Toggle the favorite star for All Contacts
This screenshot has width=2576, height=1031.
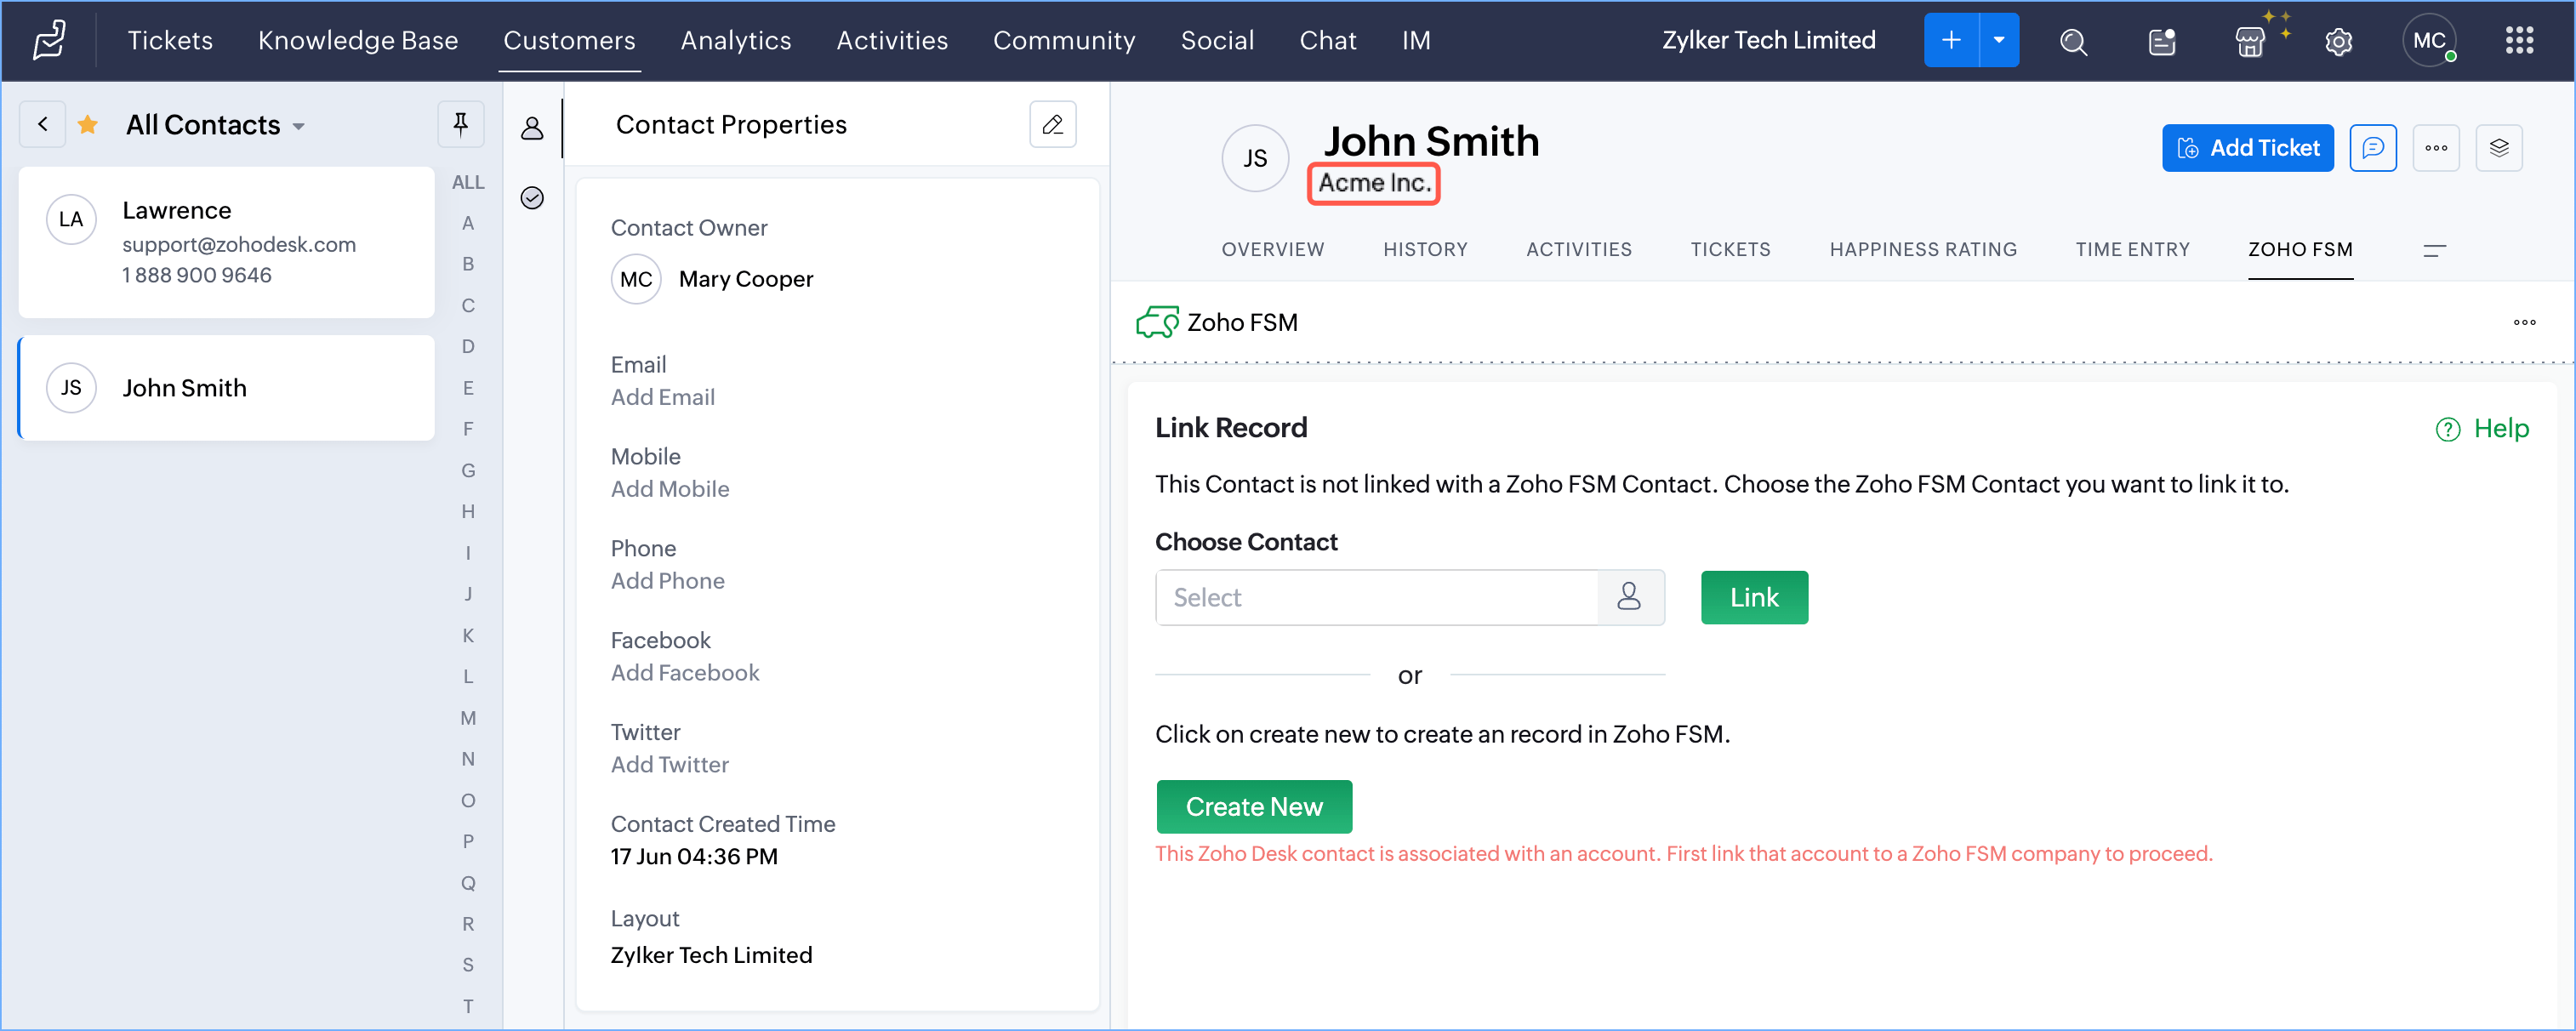point(88,124)
